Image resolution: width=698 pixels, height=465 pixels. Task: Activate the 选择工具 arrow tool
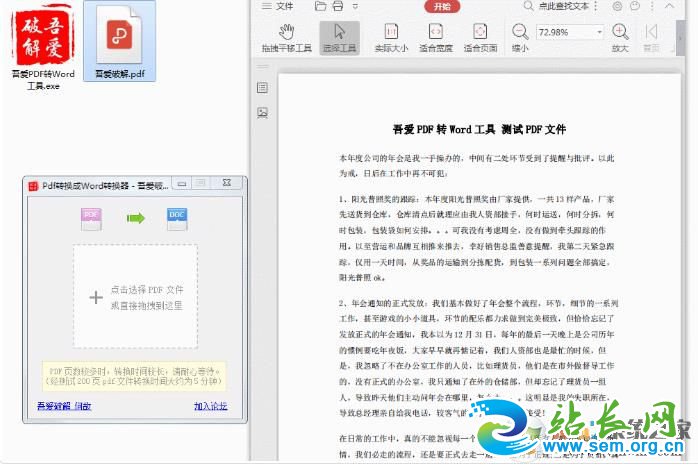coord(340,36)
